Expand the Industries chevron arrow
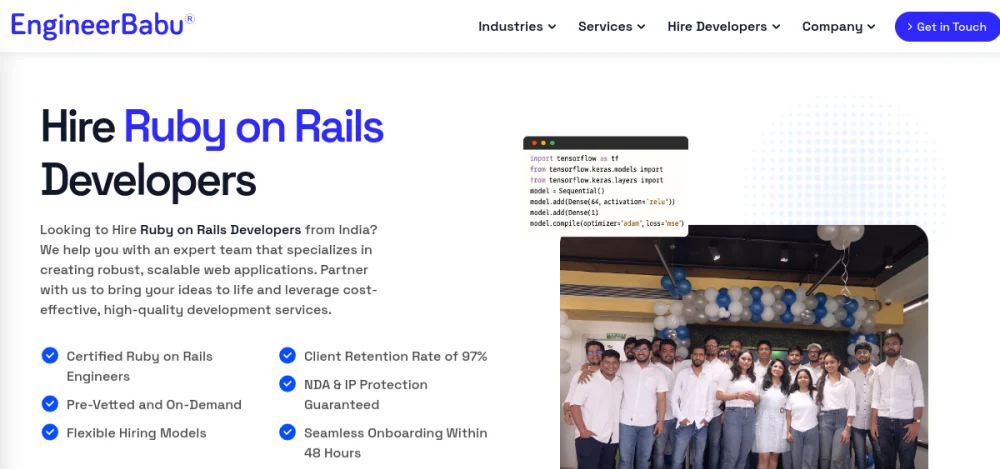This screenshot has width=1000, height=469. [x=552, y=27]
